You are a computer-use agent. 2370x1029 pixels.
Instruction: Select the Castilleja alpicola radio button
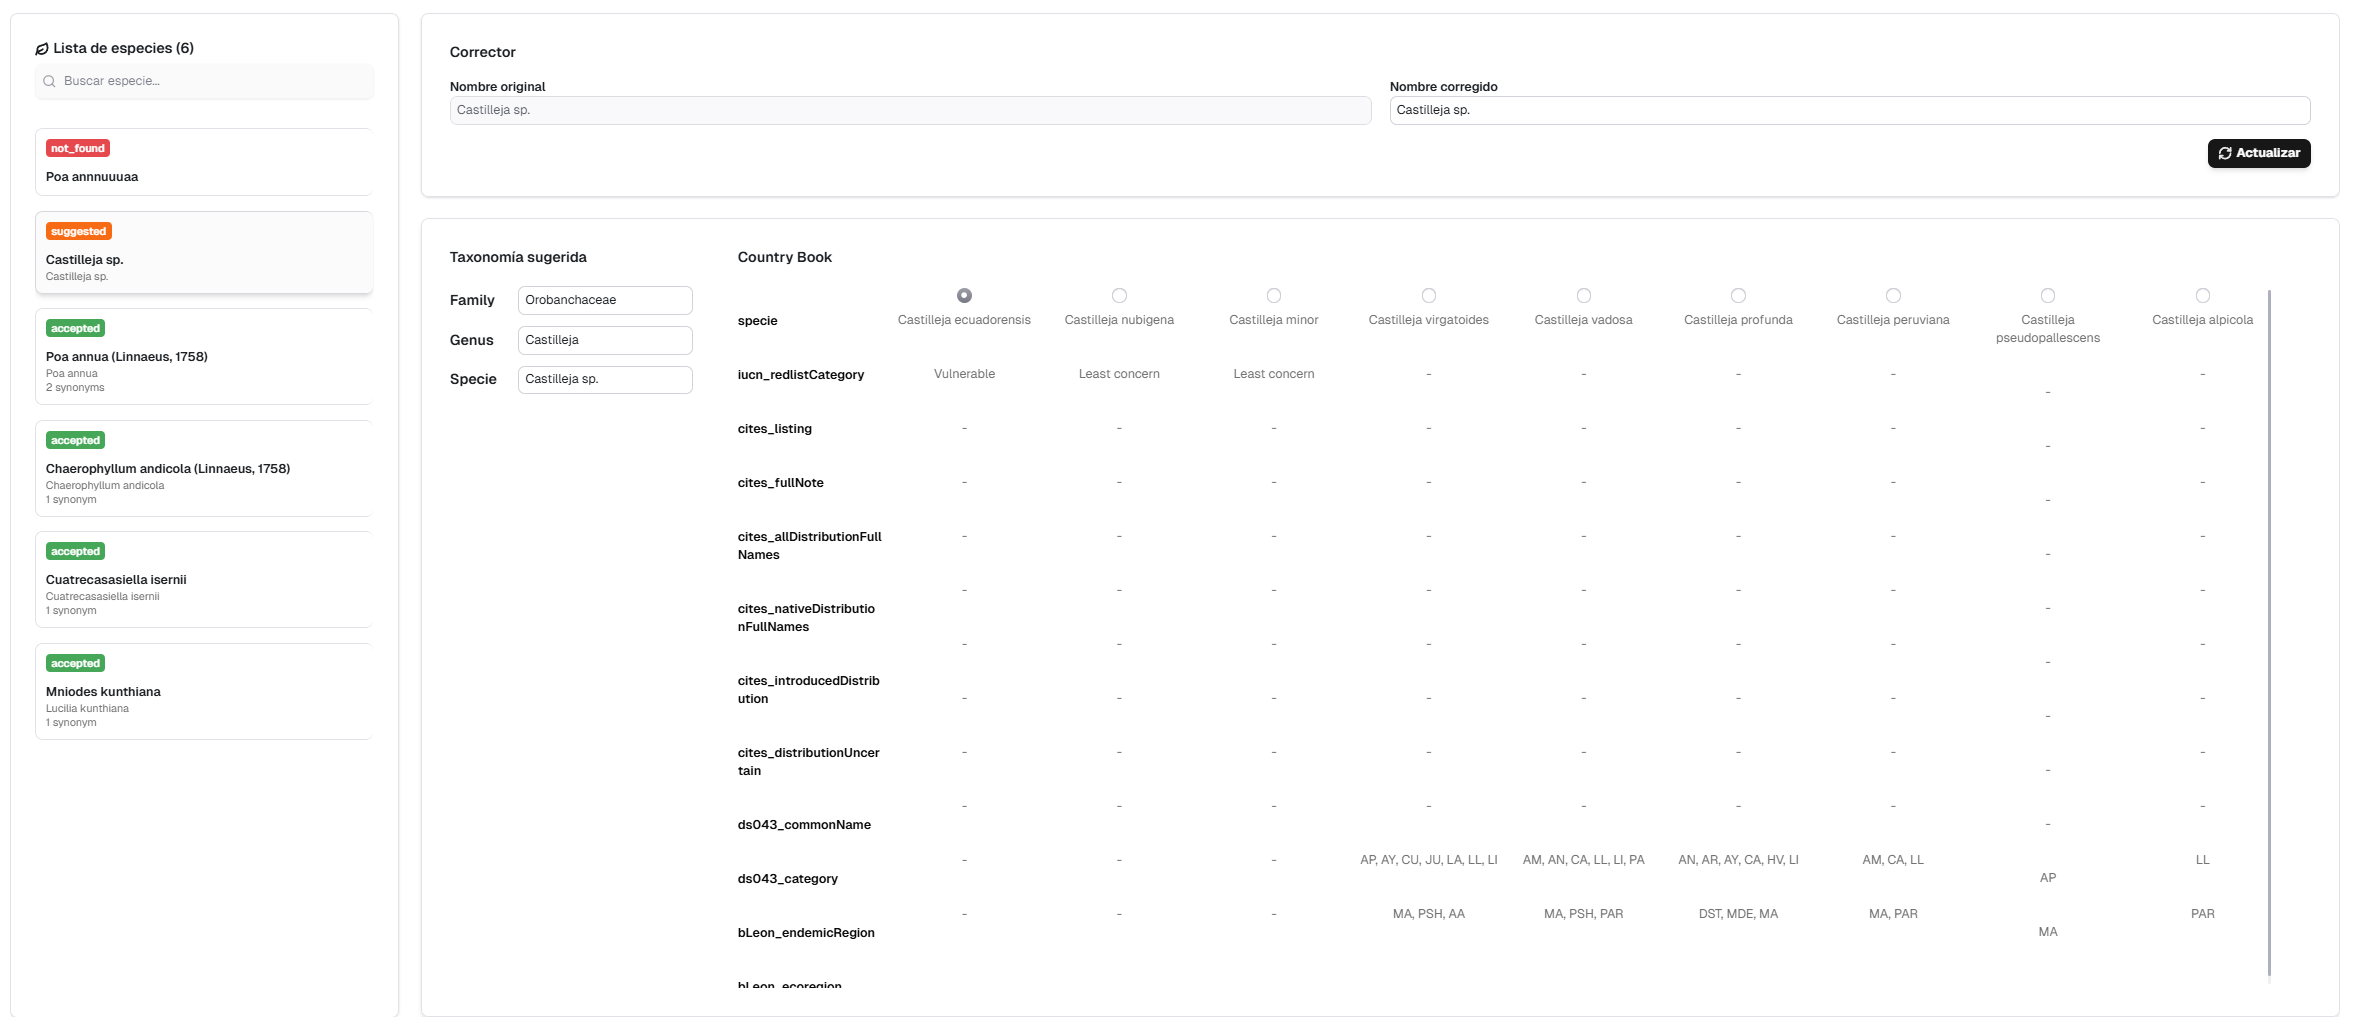point(2202,296)
